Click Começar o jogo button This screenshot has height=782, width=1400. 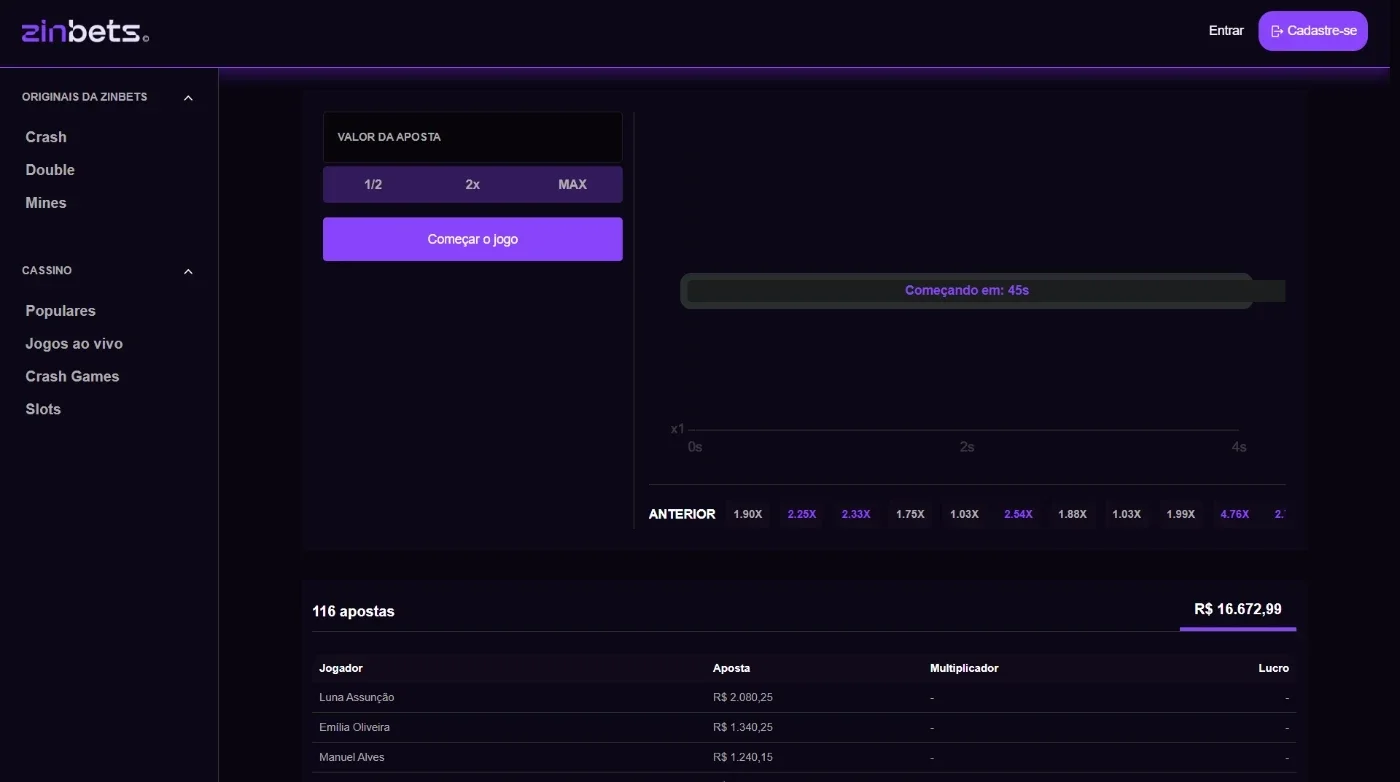473,239
